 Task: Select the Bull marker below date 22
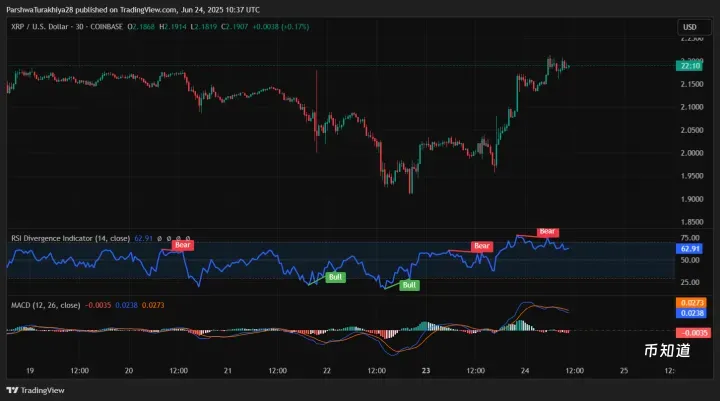[336, 276]
